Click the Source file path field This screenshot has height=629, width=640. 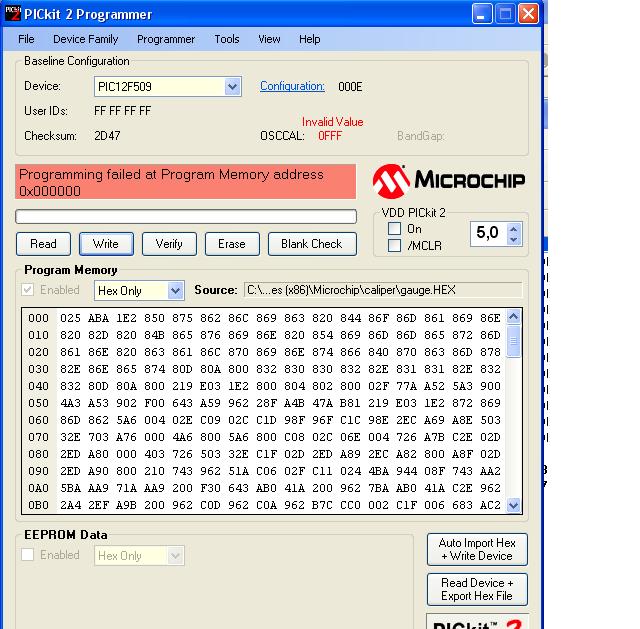[383, 290]
